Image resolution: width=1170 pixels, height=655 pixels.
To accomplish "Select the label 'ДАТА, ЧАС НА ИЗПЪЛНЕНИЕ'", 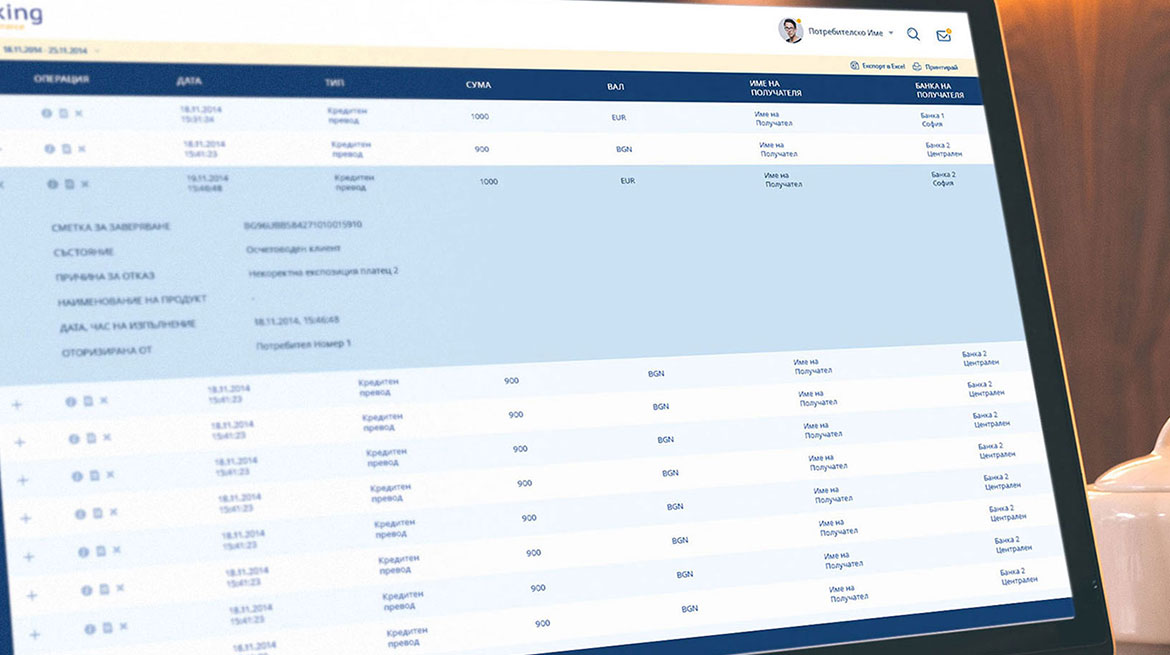I will point(128,326).
